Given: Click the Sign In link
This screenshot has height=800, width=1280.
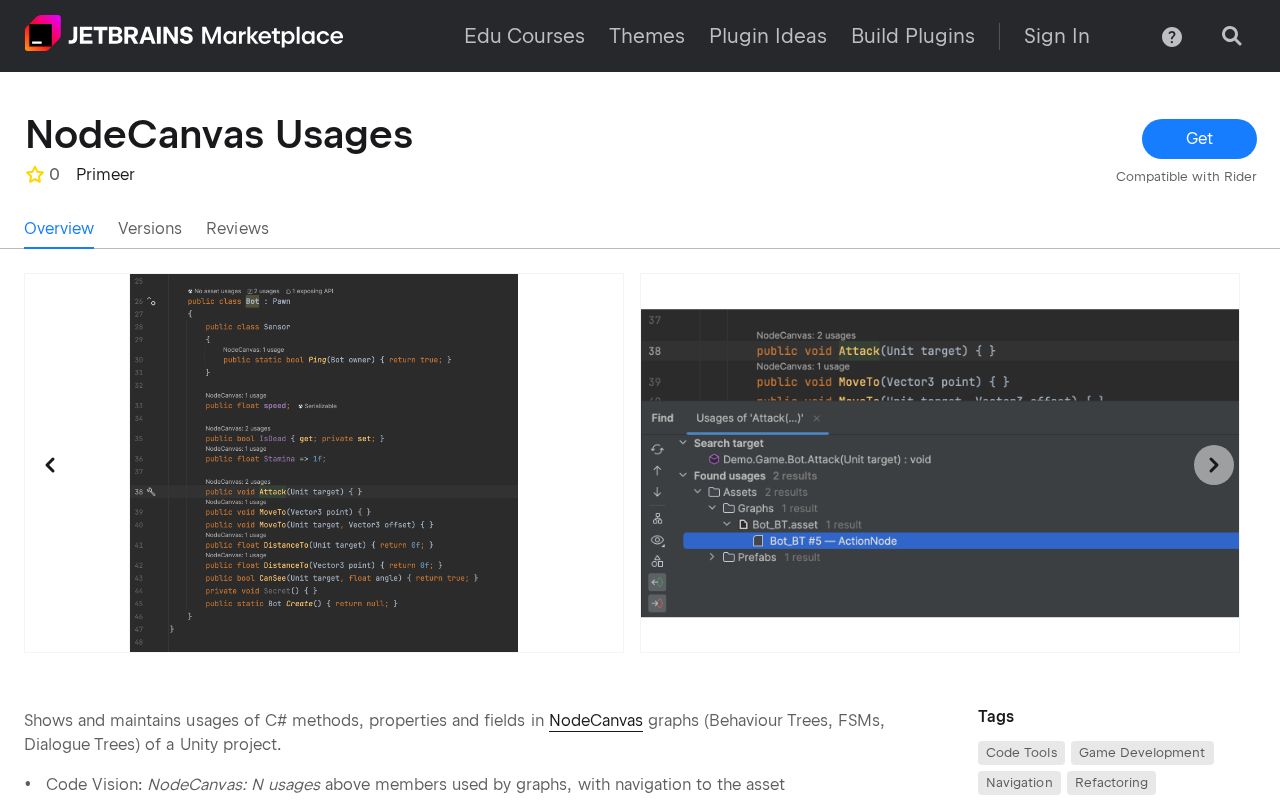Looking at the screenshot, I should point(1057,36).
